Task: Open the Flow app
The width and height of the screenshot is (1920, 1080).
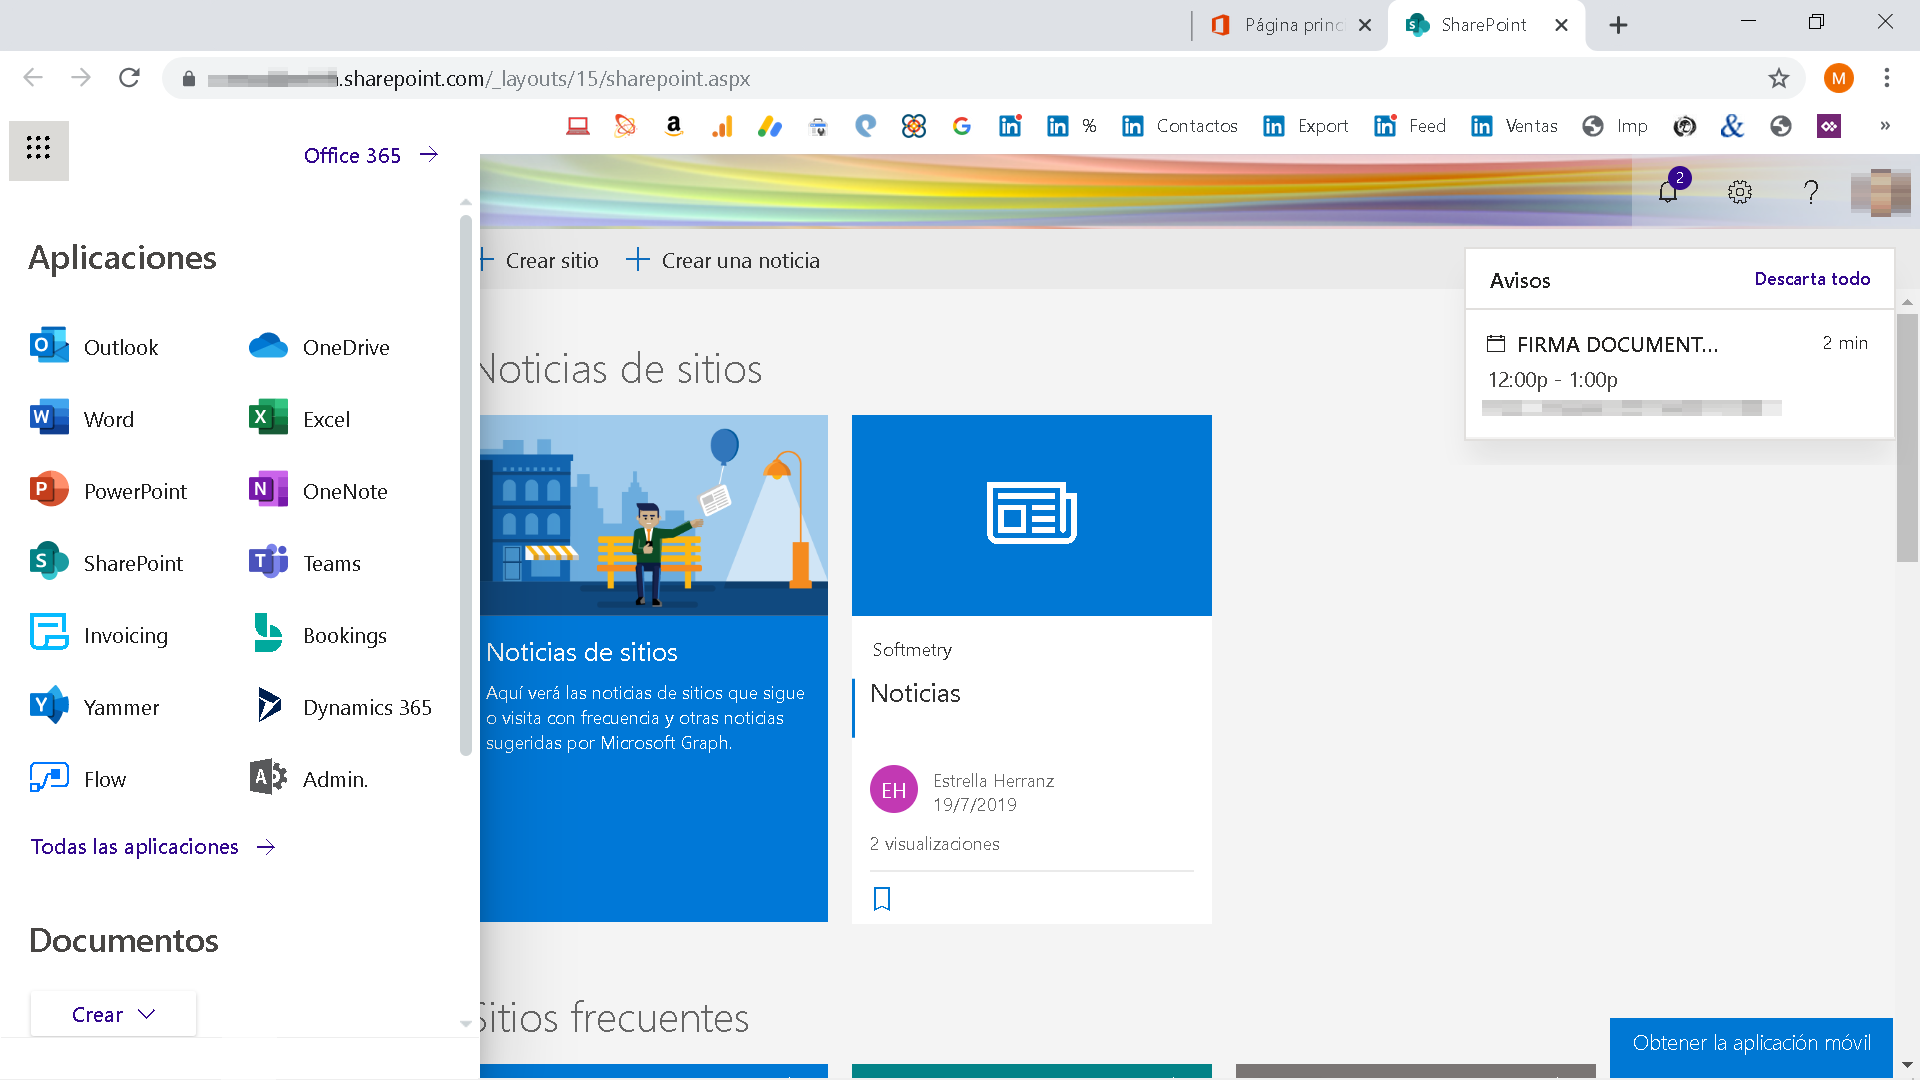Action: tap(78, 779)
